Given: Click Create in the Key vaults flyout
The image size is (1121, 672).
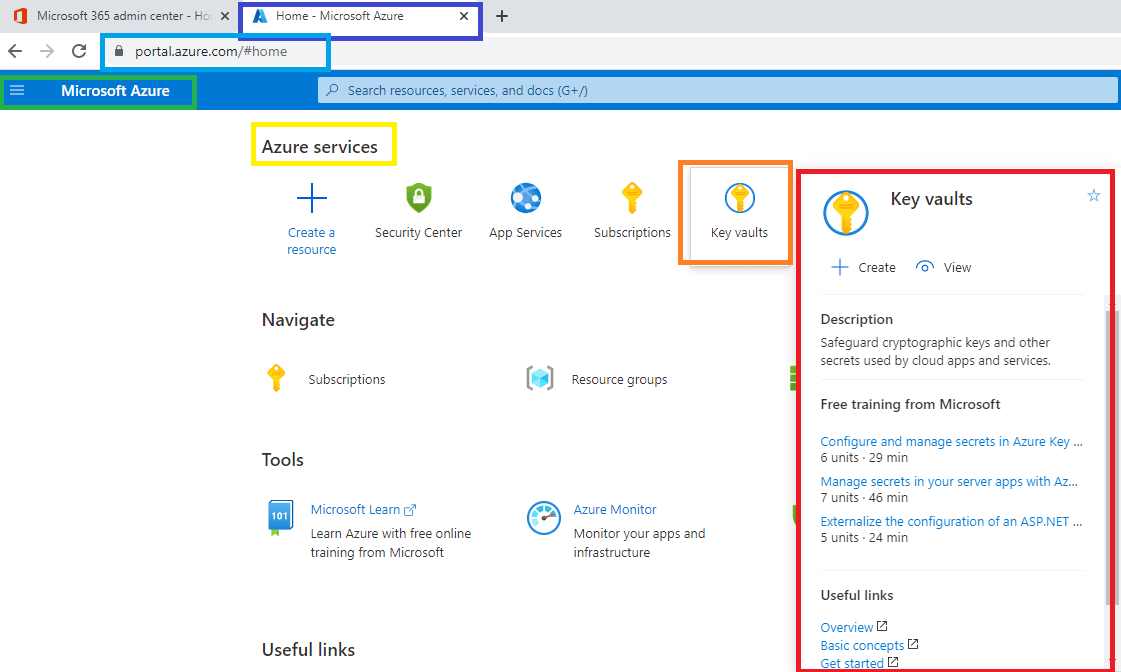Looking at the screenshot, I should [x=864, y=267].
